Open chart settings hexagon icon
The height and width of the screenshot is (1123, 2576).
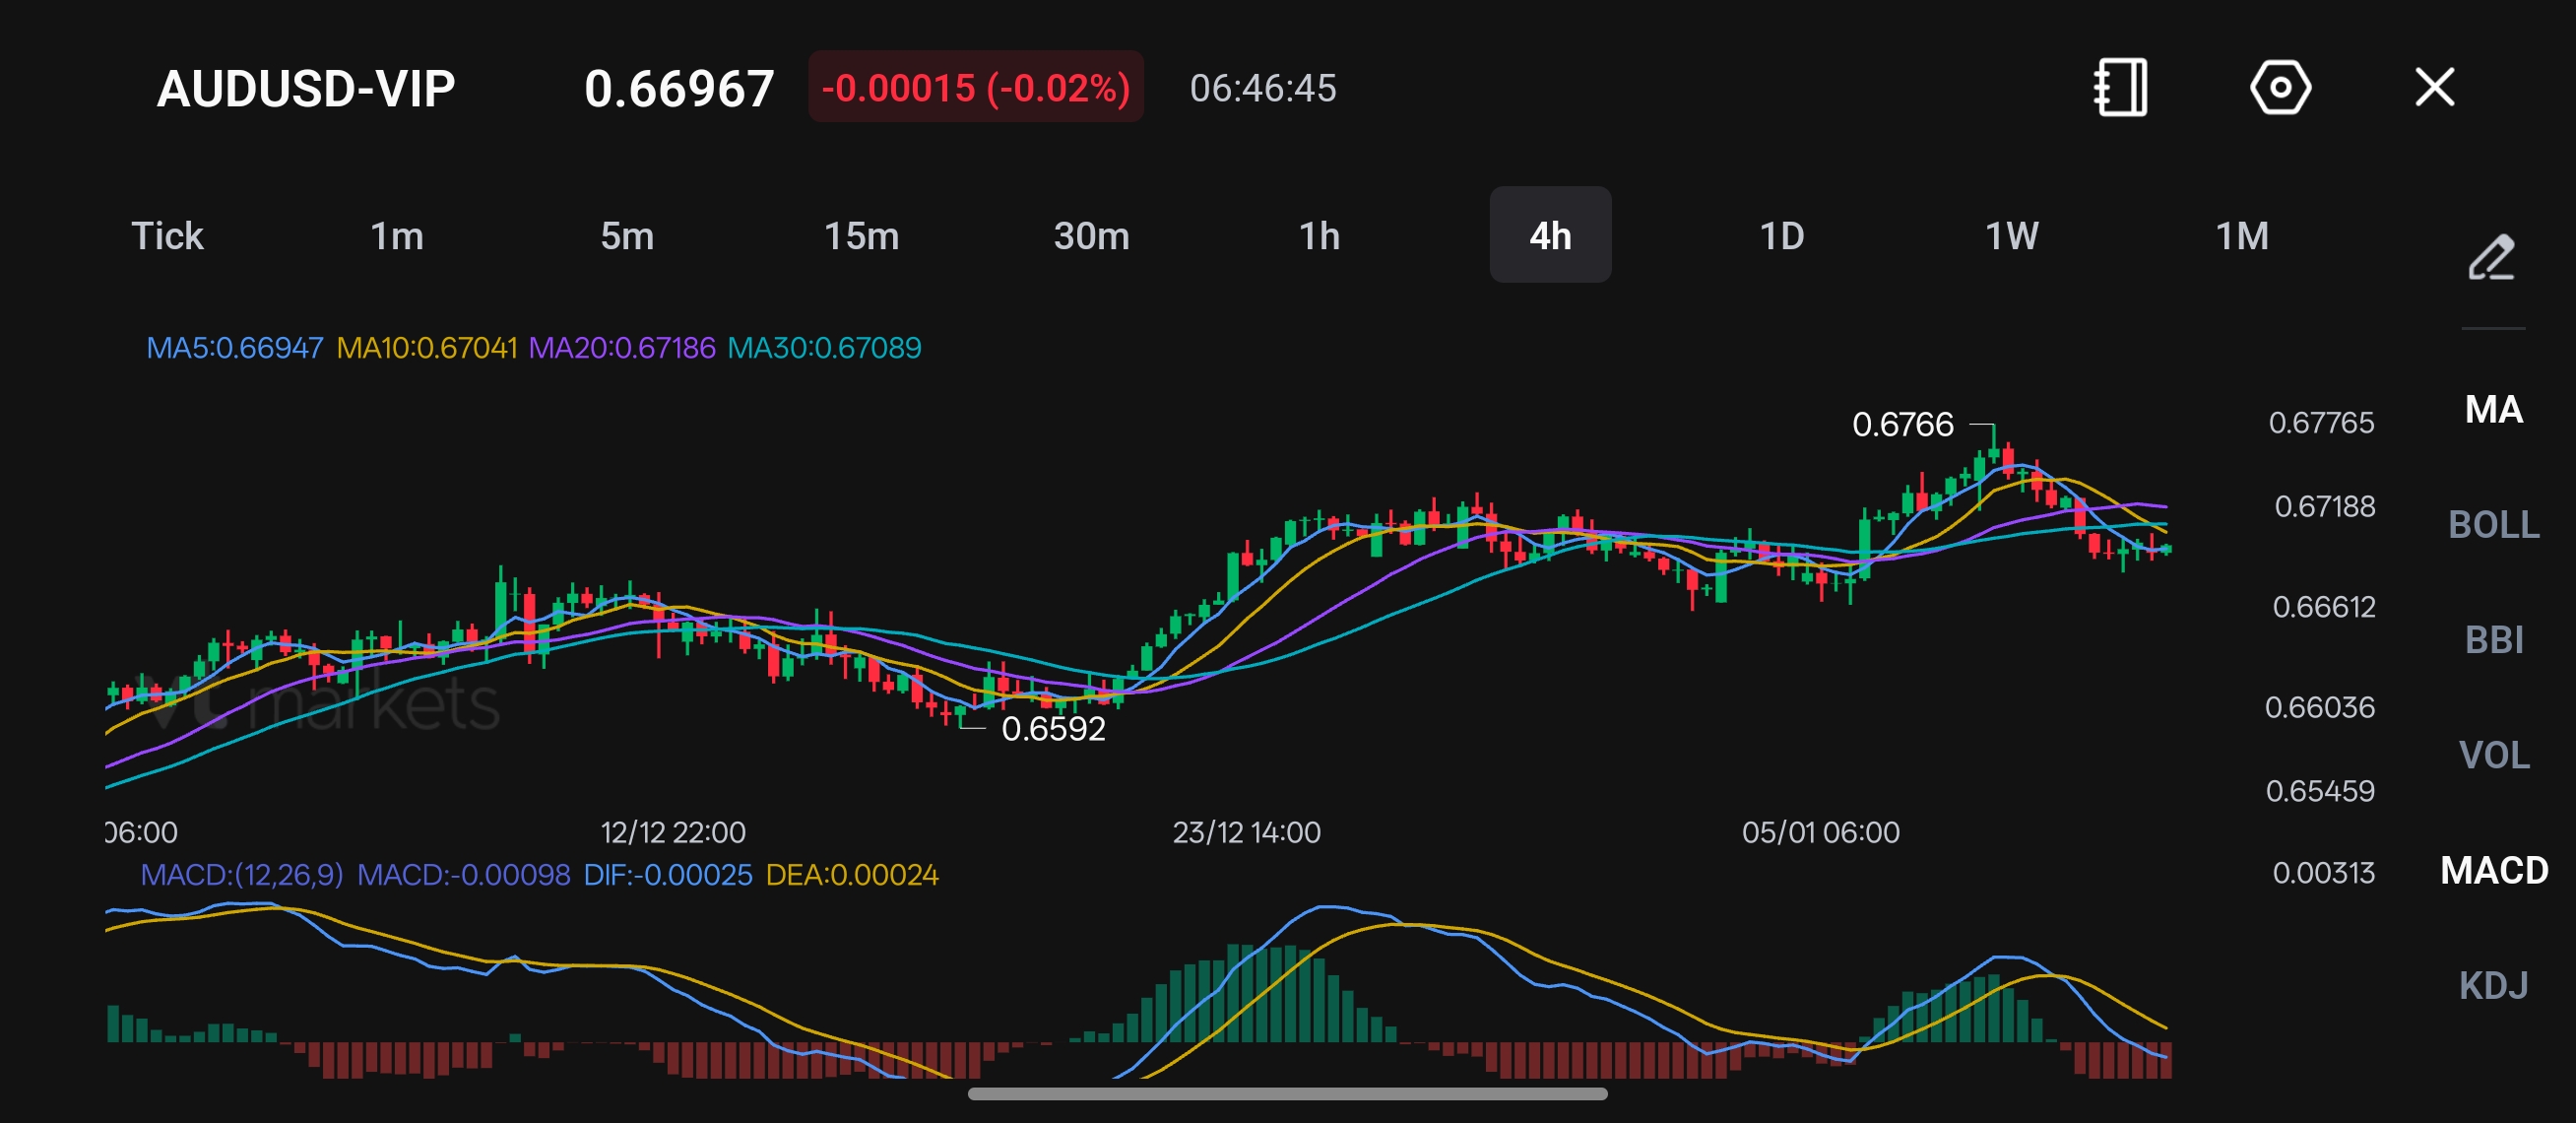click(2280, 88)
